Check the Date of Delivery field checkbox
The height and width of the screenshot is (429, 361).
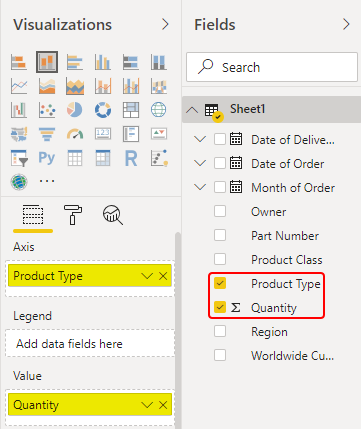220,139
